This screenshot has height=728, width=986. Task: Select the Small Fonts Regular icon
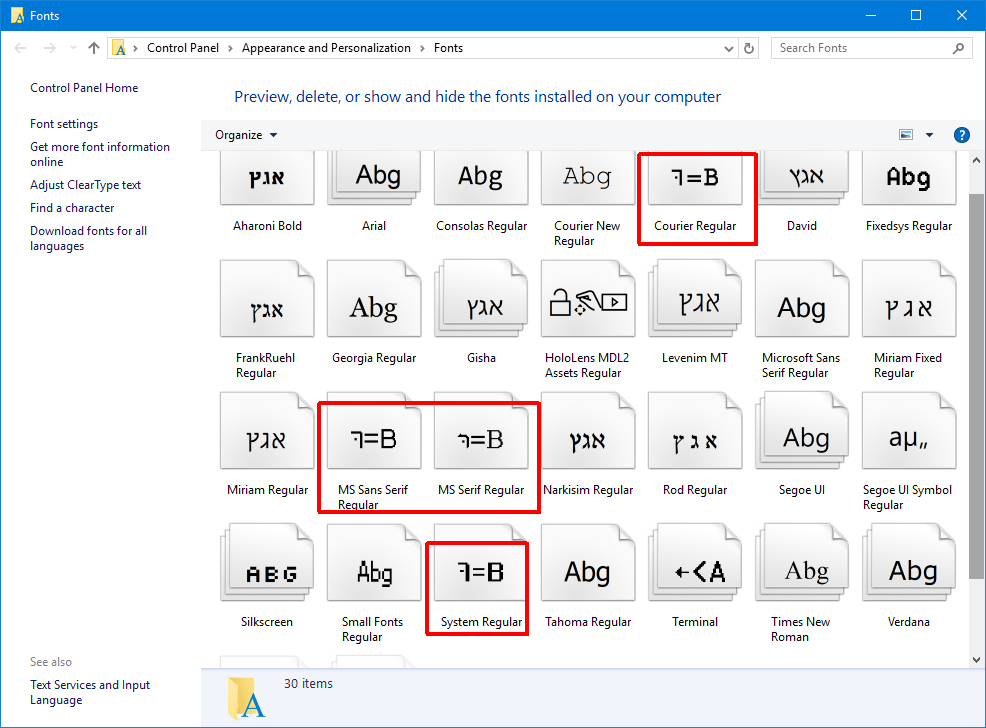pos(374,563)
